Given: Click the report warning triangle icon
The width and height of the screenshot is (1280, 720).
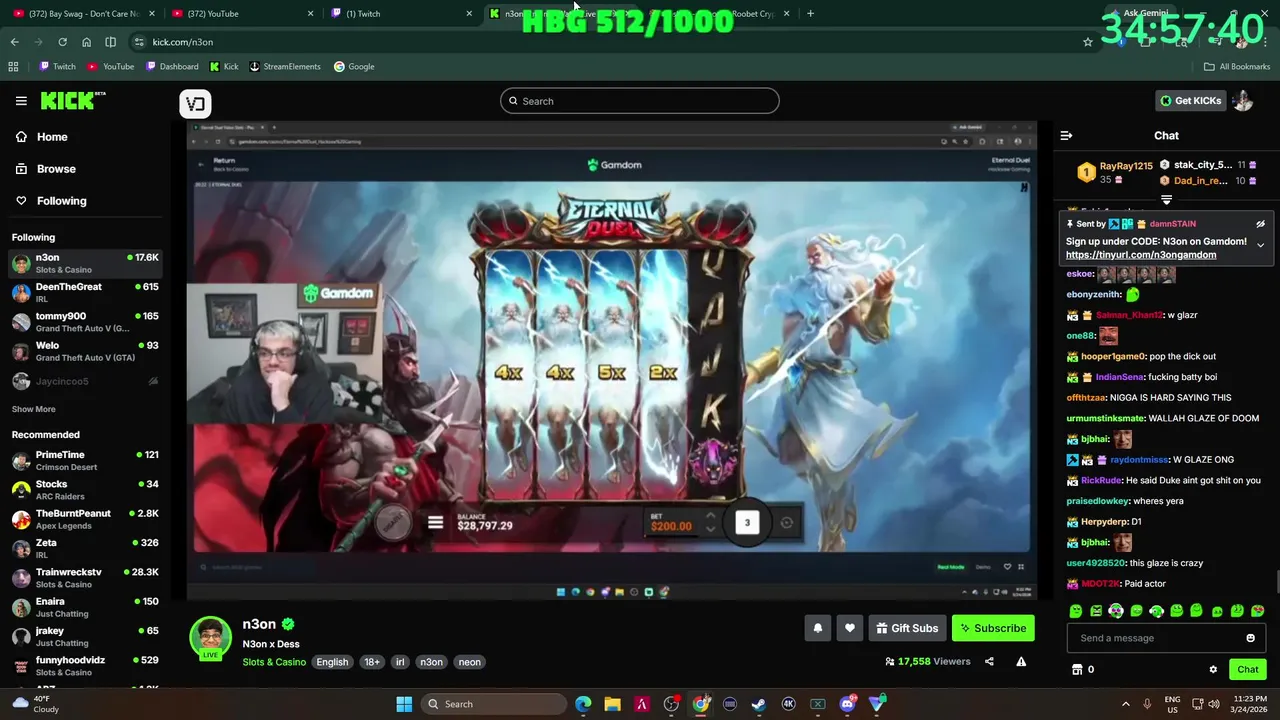Looking at the screenshot, I should click(1021, 661).
